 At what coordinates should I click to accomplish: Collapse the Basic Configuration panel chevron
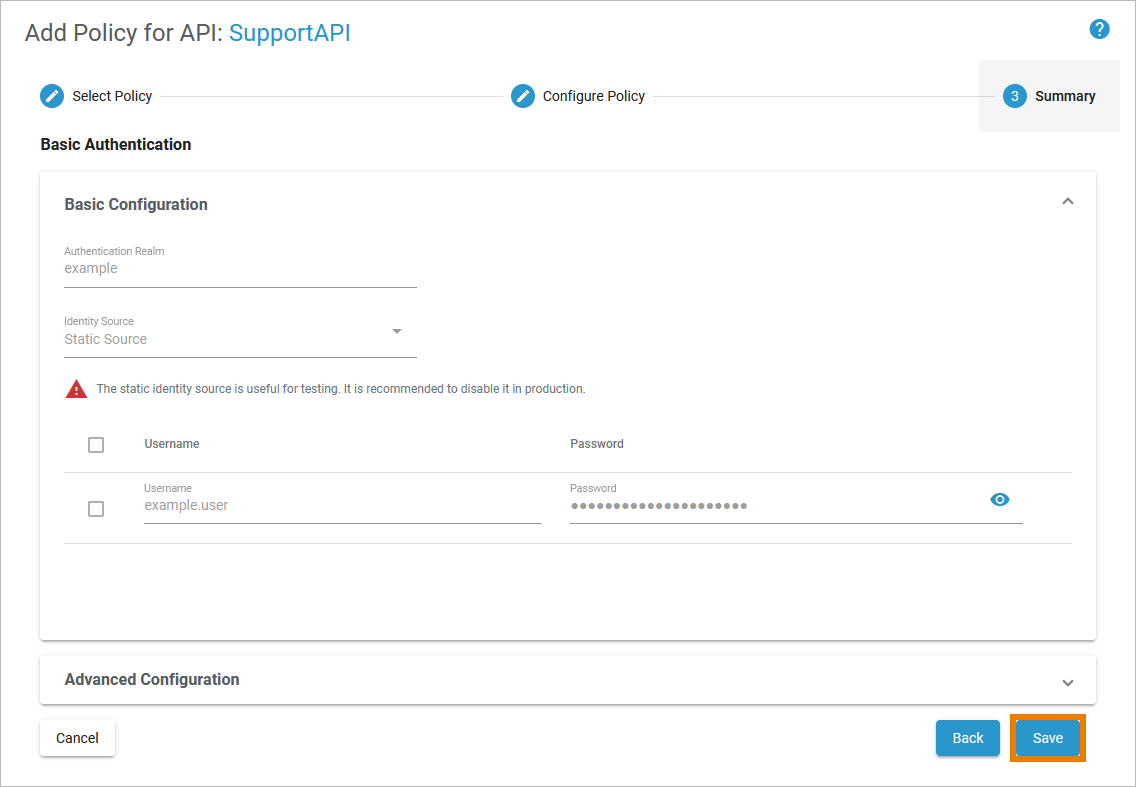pyautogui.click(x=1067, y=202)
